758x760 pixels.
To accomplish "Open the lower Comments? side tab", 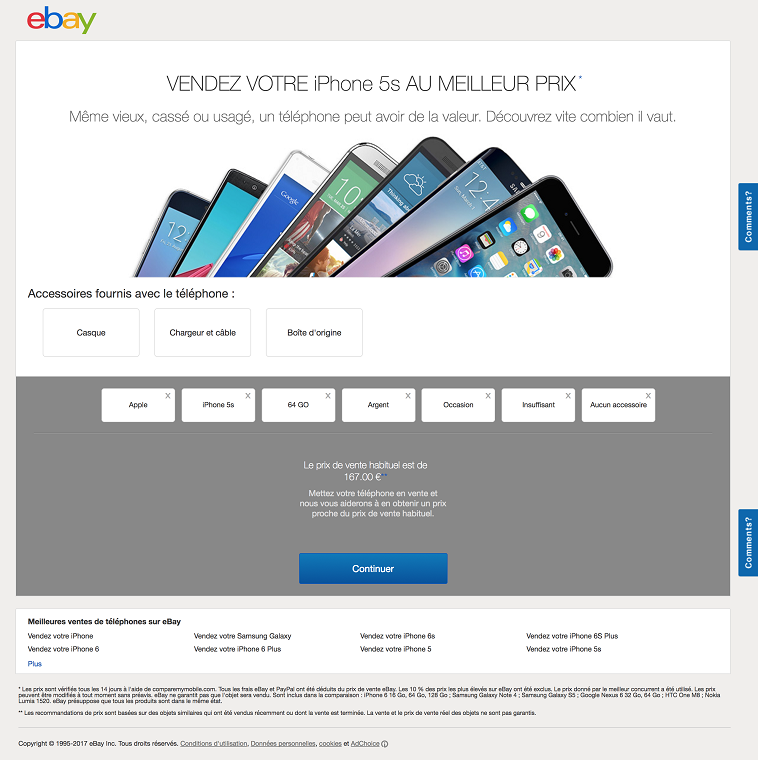I will (x=748, y=543).
